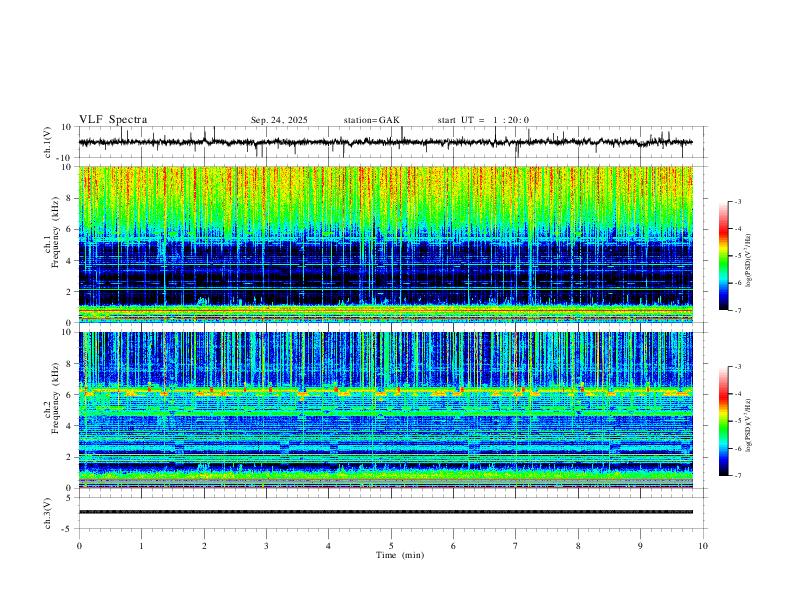Click inside the ch.2 spectrogram panel

coord(385,410)
